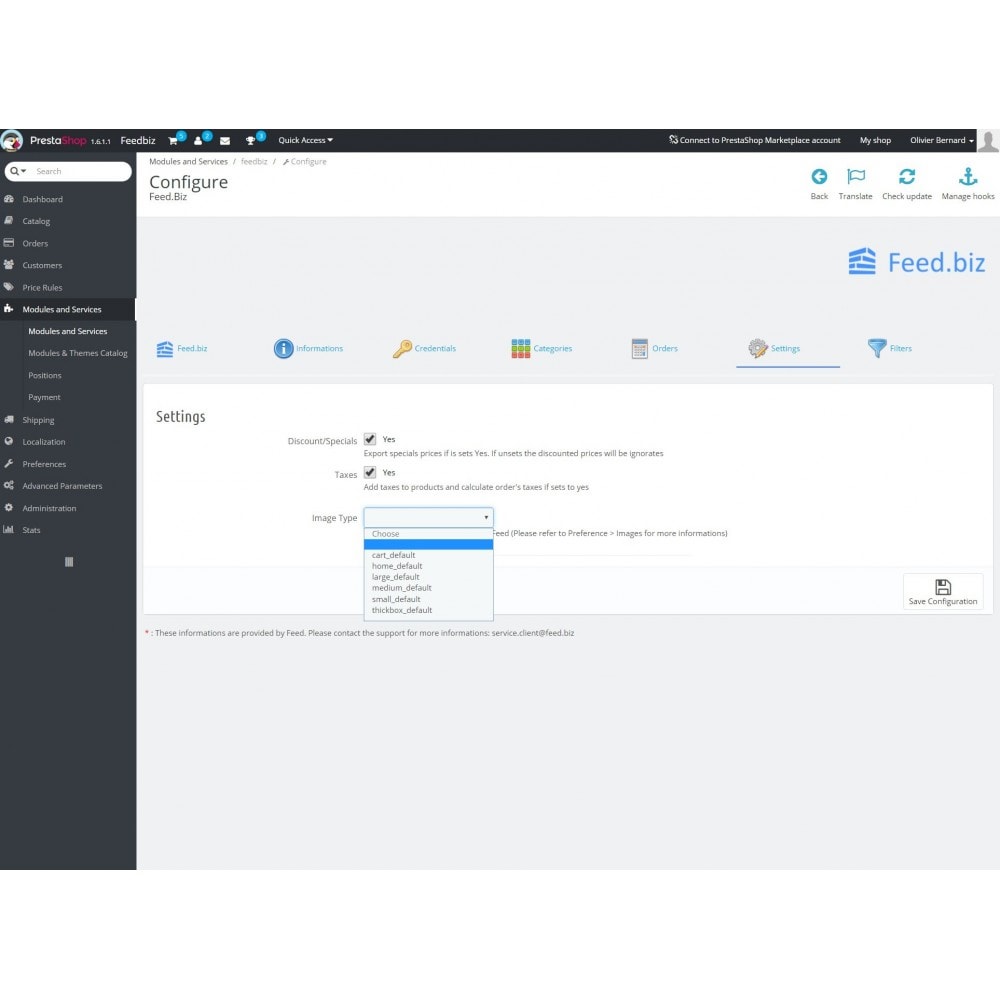Viewport: 1000px width, 1000px height.
Task: Open the messages envelope icon
Action: tap(225, 141)
